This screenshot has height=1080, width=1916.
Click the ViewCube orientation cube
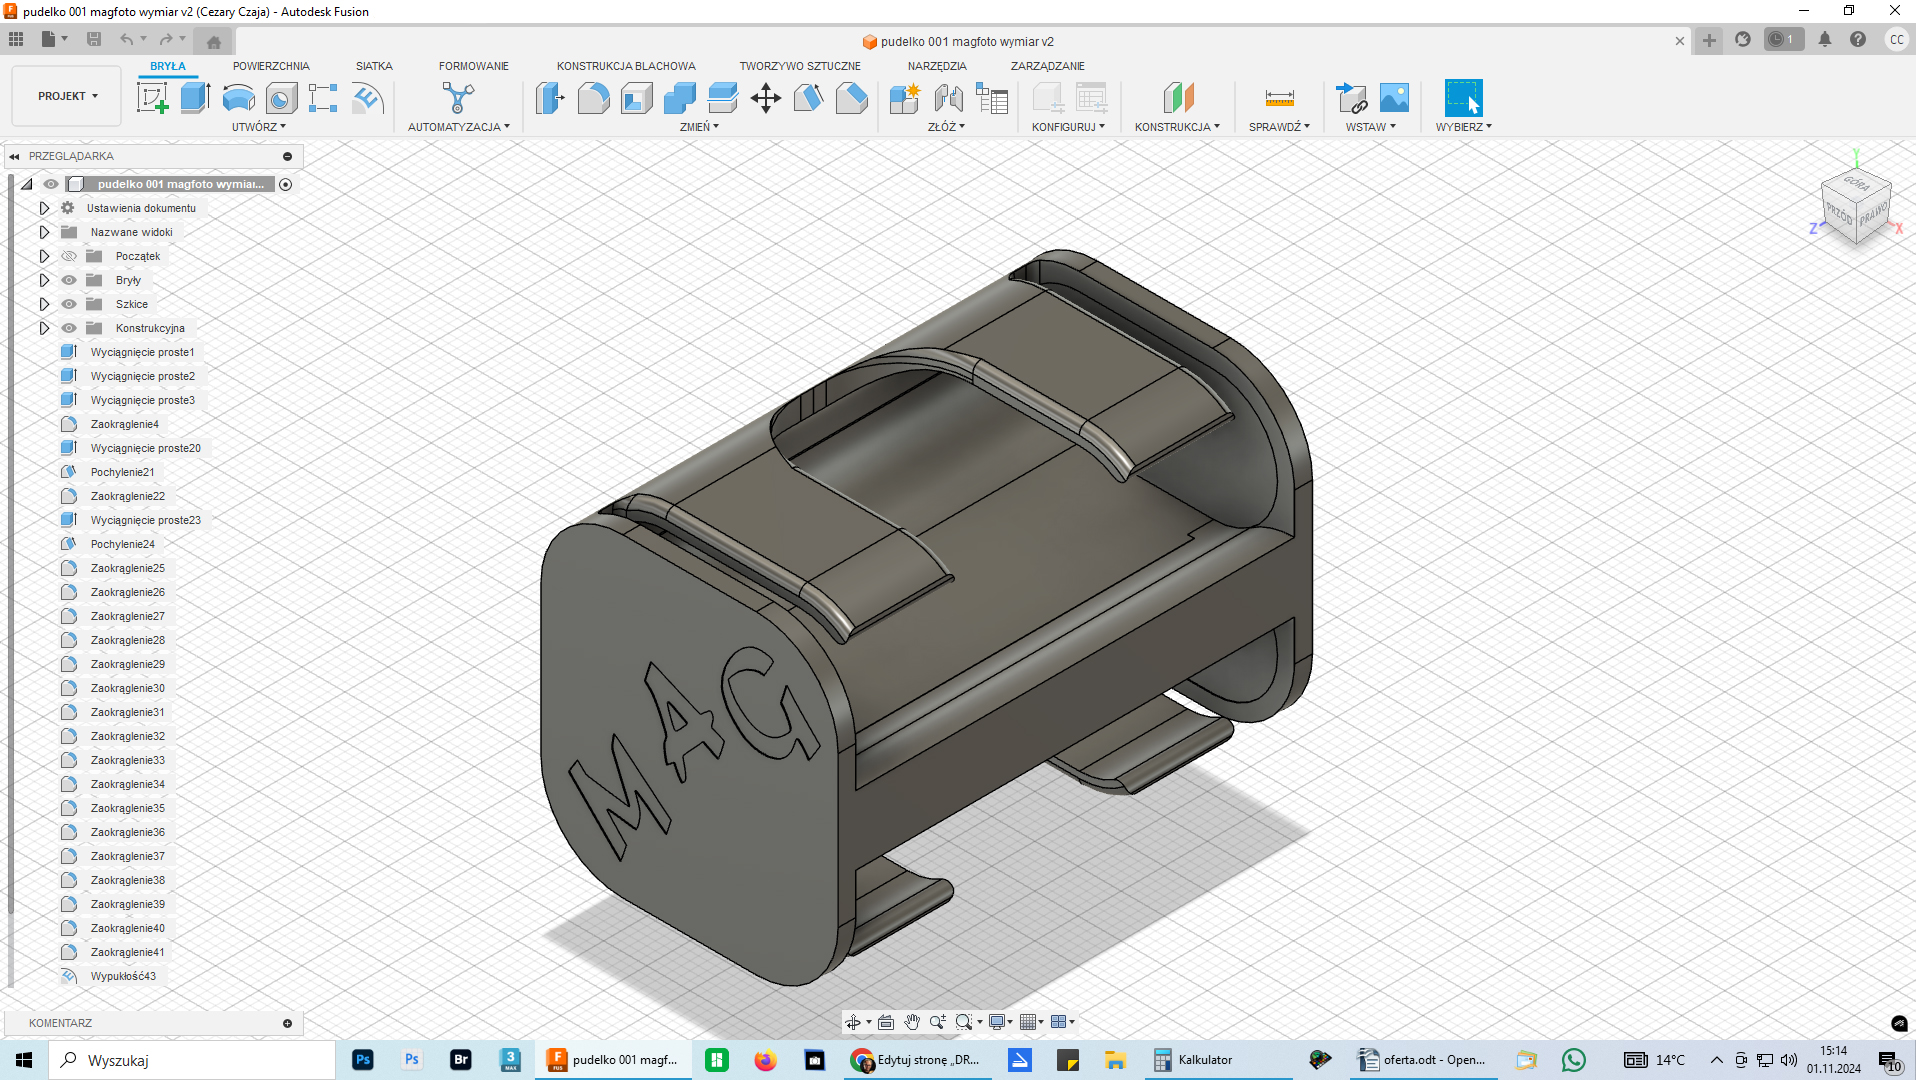coord(1857,207)
